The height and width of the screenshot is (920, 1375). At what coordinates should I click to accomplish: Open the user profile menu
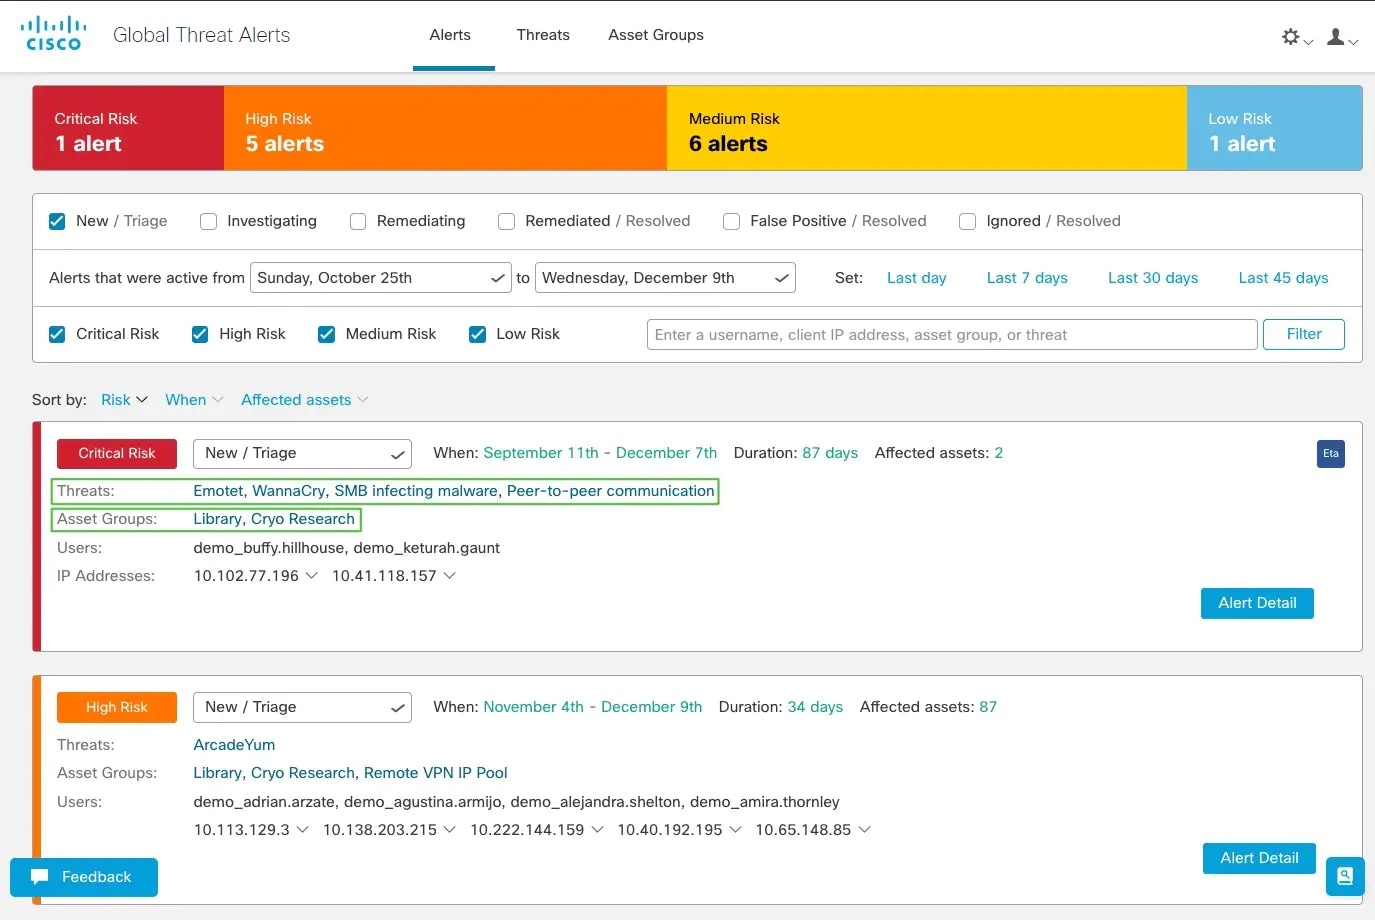click(1341, 37)
